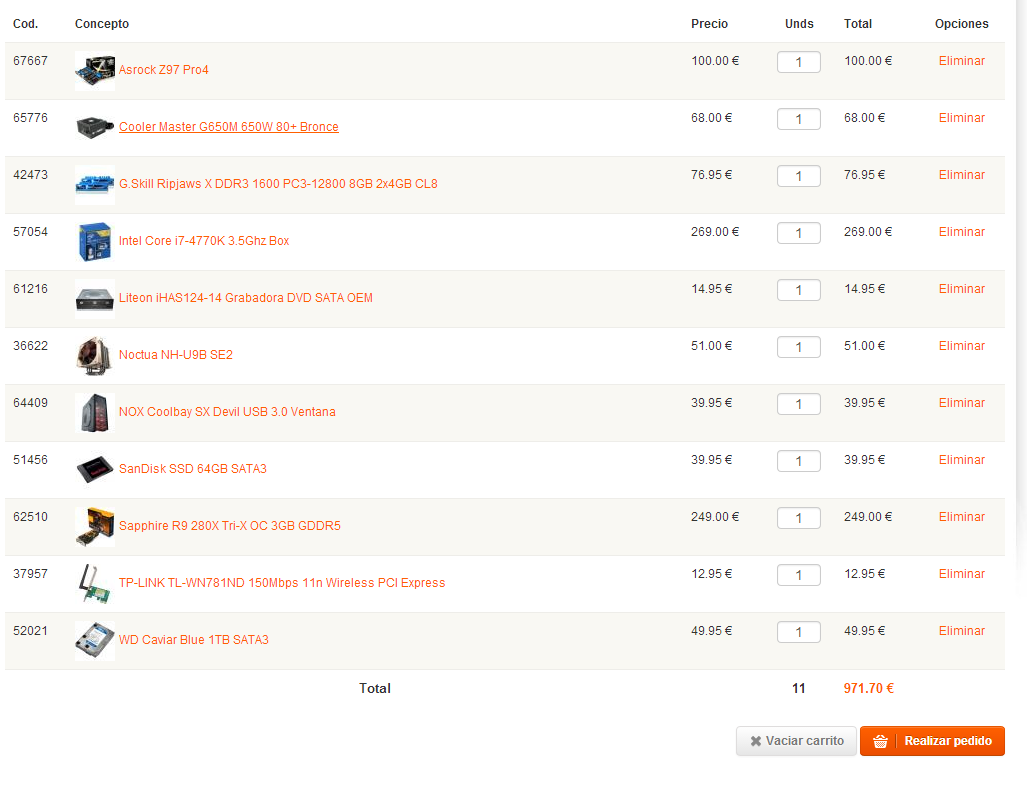The width and height of the screenshot is (1027, 785).
Task: Open the TP-LINK TL-WN781ND wireless link
Action: [x=282, y=582]
